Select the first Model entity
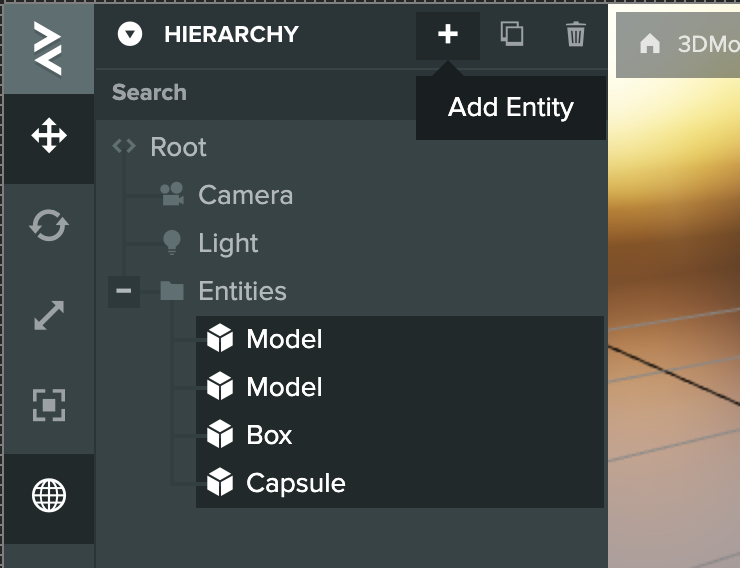Image resolution: width=740 pixels, height=568 pixels. pos(284,340)
